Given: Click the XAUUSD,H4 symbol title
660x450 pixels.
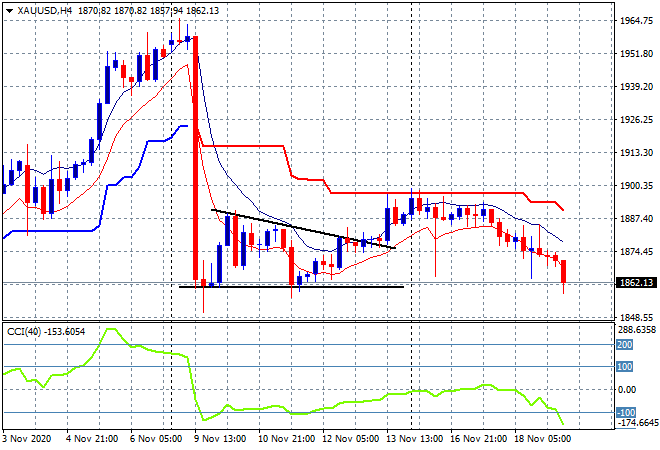Looking at the screenshot, I should tap(38, 10).
